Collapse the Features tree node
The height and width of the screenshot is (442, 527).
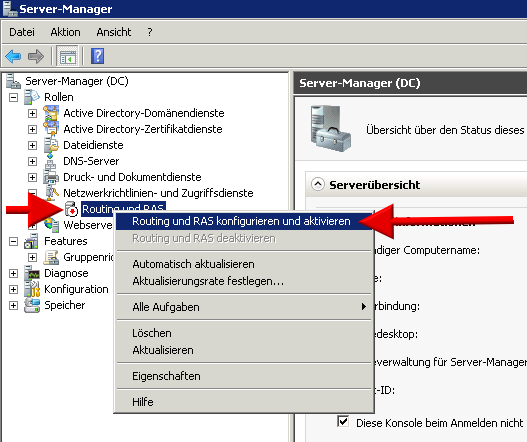13,241
